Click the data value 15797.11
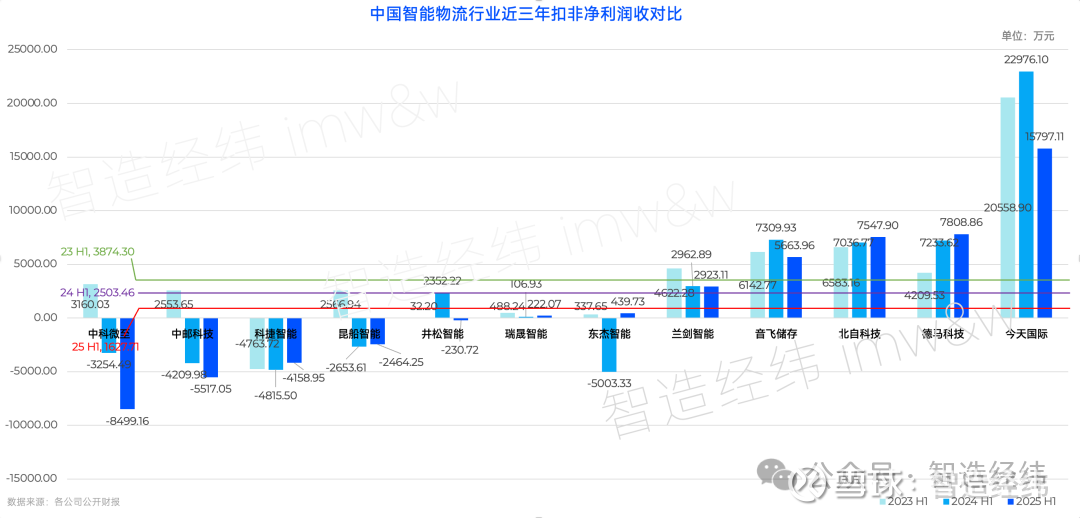This screenshot has height=518, width=1080. tap(1045, 136)
